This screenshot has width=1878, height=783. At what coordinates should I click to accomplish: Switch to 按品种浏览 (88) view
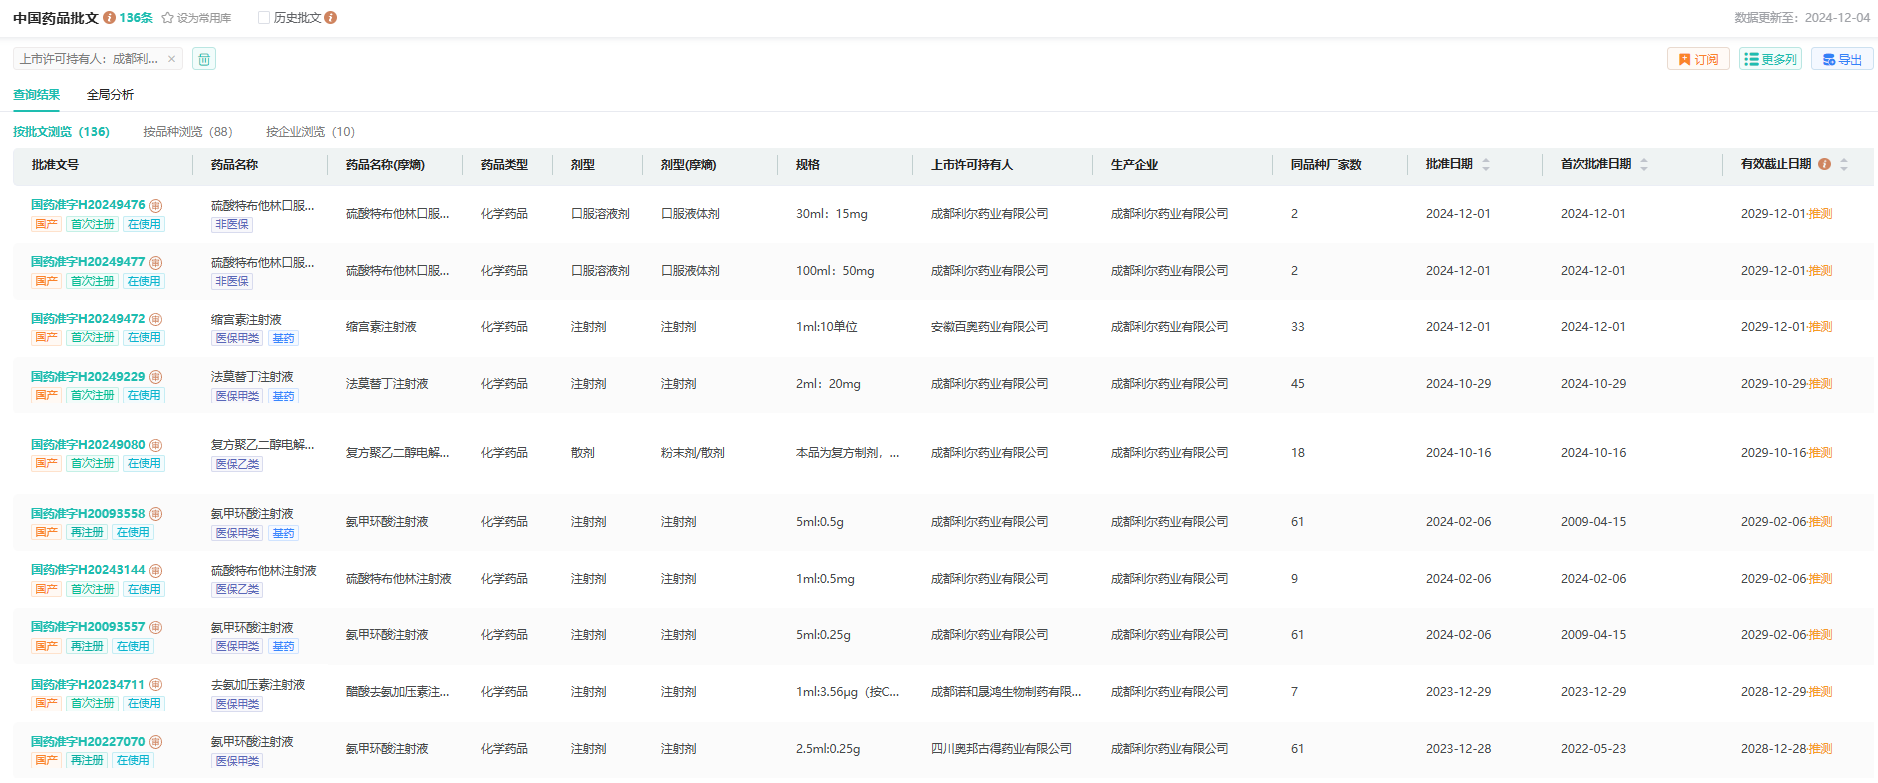[187, 132]
